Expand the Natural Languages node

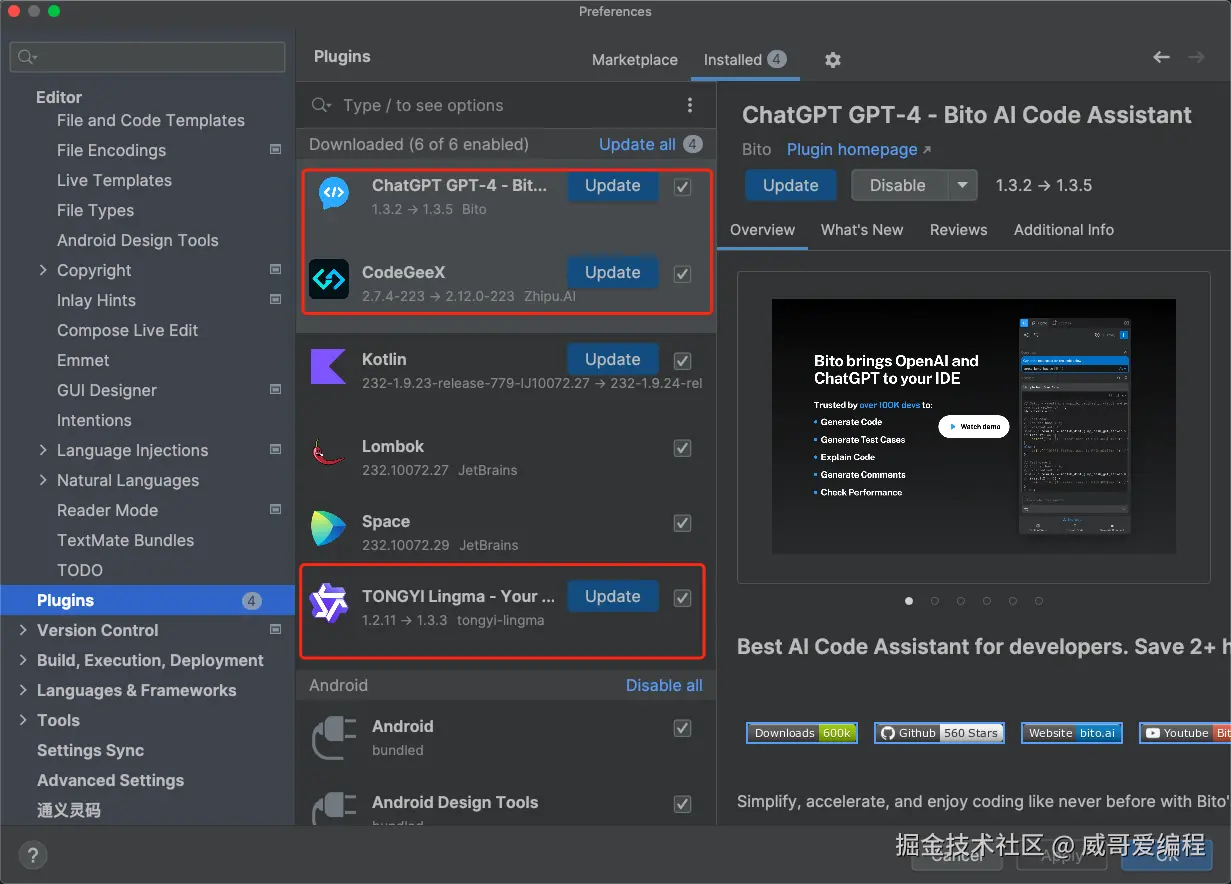(x=43, y=480)
